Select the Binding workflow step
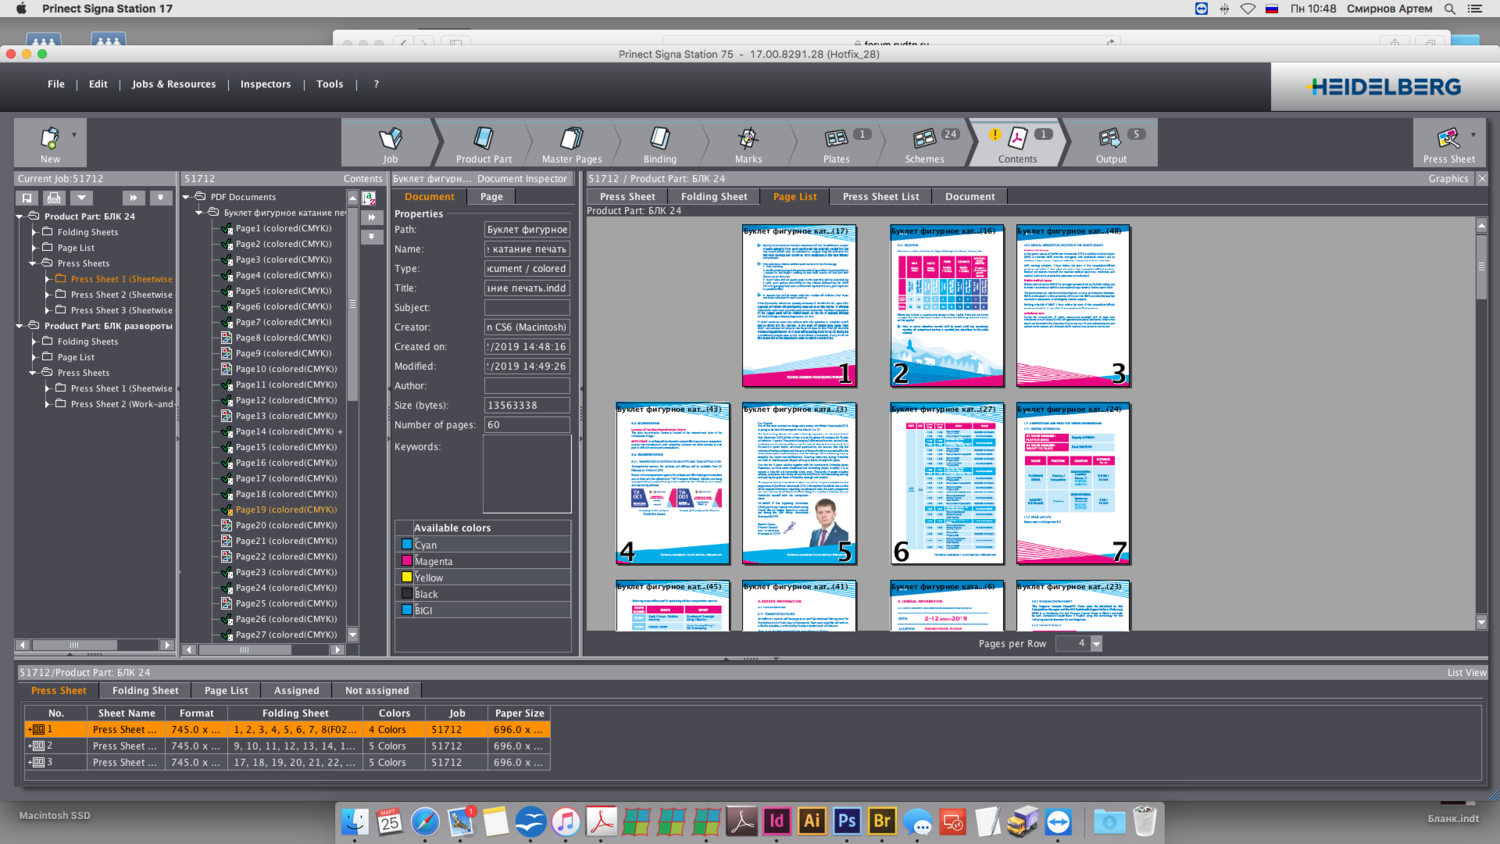The width and height of the screenshot is (1500, 844). click(660, 142)
